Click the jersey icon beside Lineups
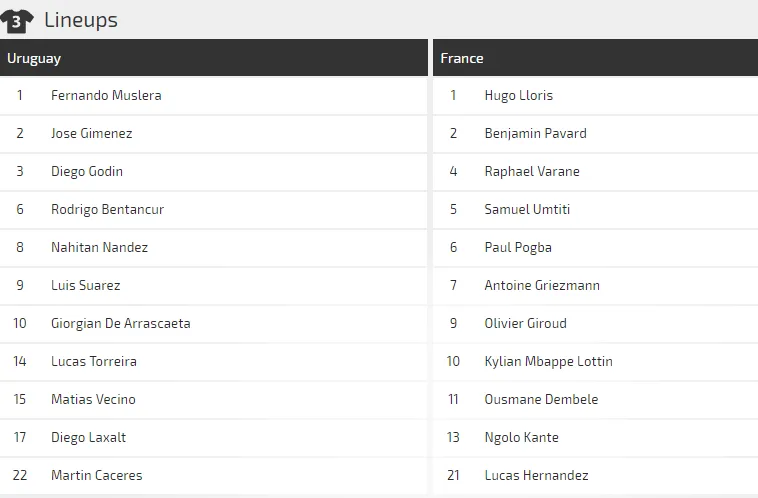Image resolution: width=758 pixels, height=498 pixels. click(17, 20)
